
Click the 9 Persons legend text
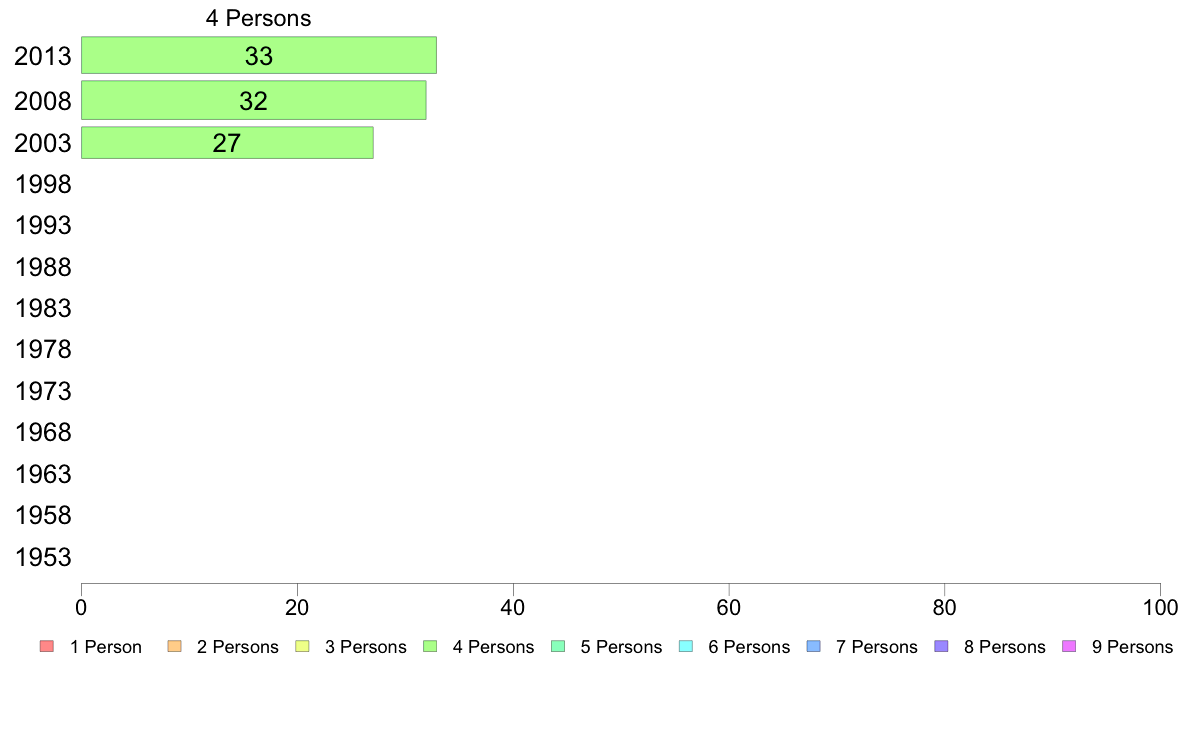[1132, 647]
